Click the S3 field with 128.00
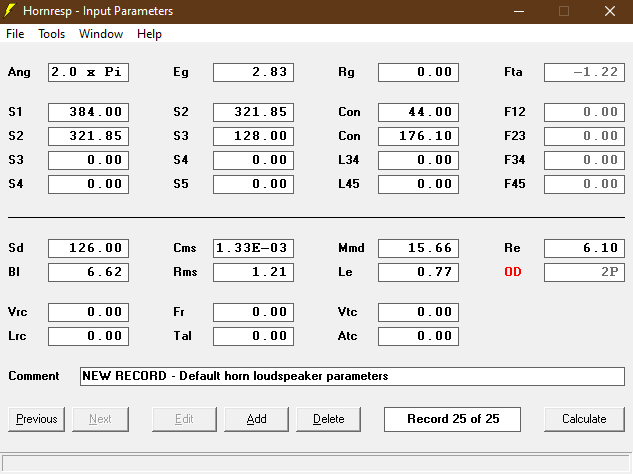 point(254,136)
